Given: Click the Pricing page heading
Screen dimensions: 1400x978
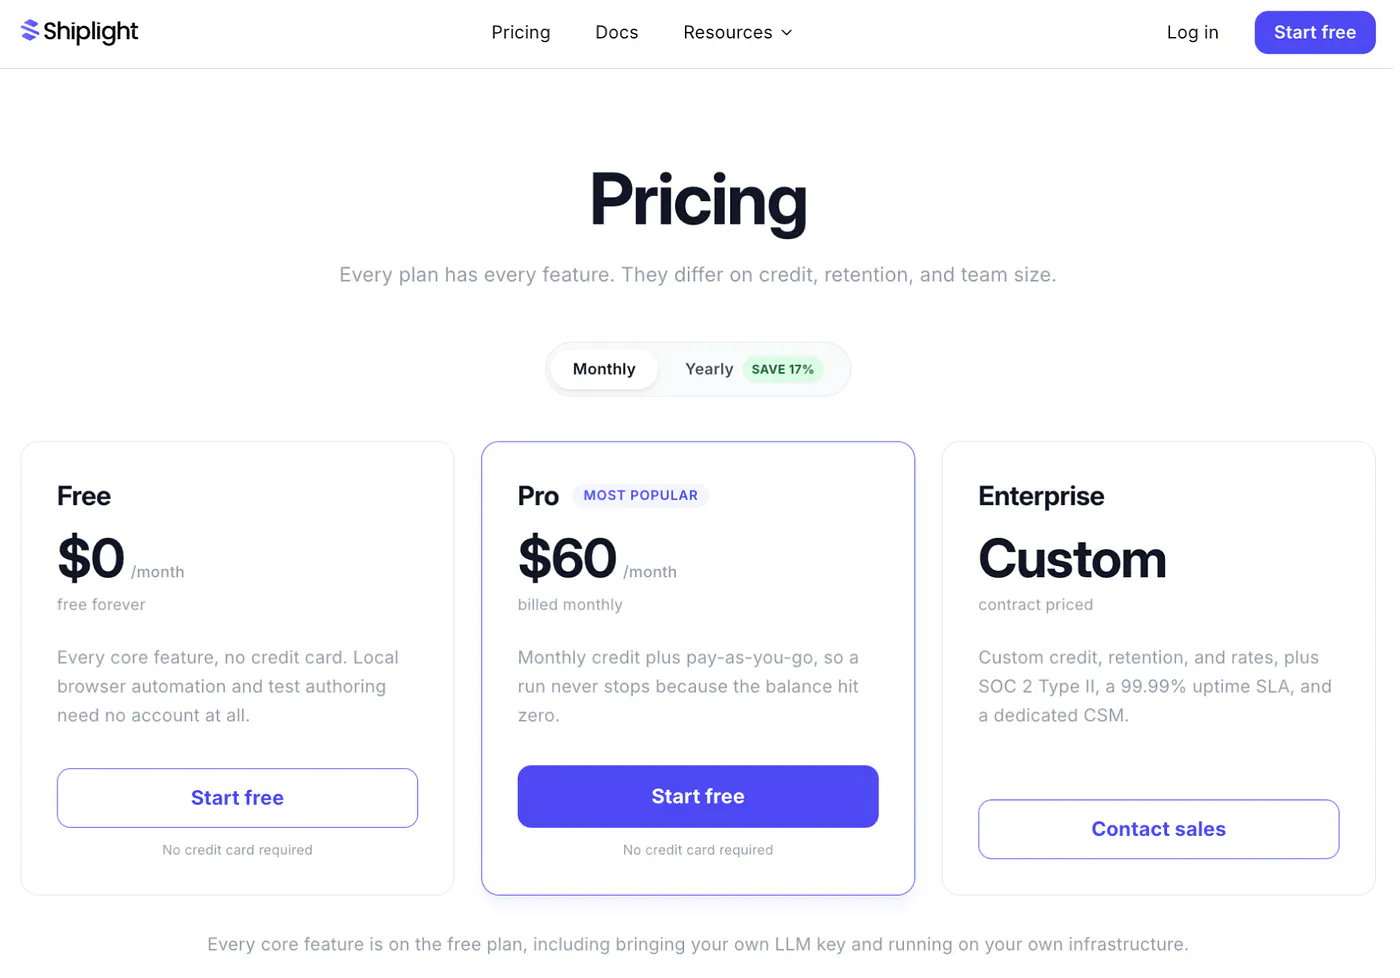Looking at the screenshot, I should point(698,200).
